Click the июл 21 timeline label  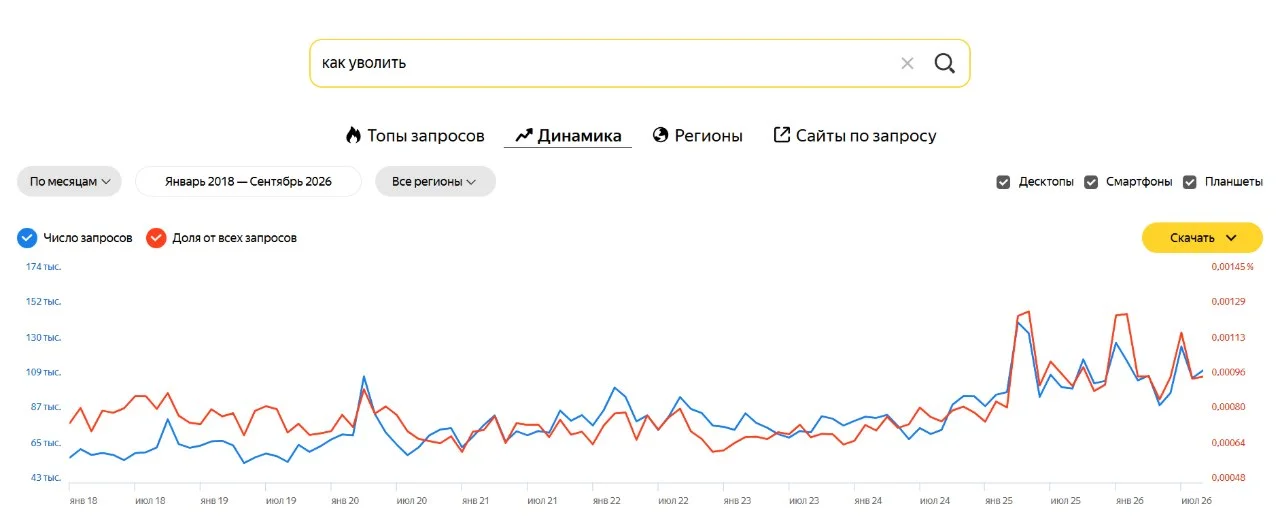pyautogui.click(x=542, y=500)
